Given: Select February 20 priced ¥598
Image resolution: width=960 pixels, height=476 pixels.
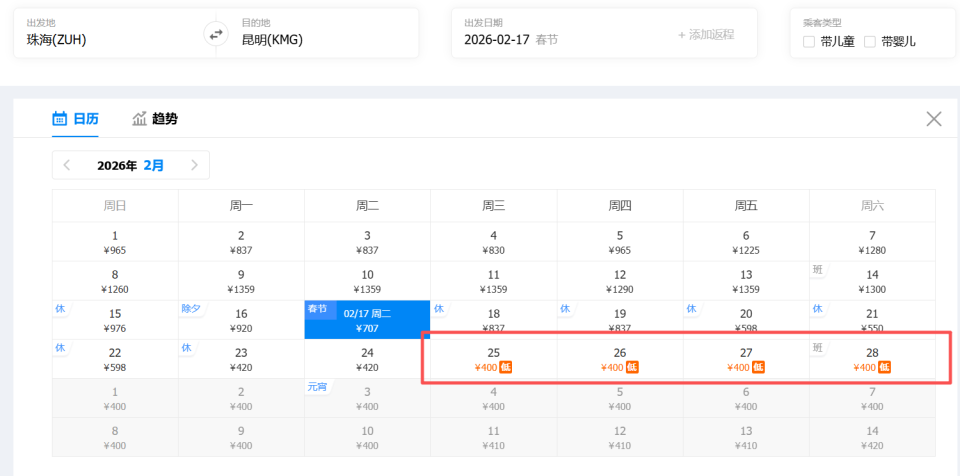Looking at the screenshot, I should pos(746,320).
